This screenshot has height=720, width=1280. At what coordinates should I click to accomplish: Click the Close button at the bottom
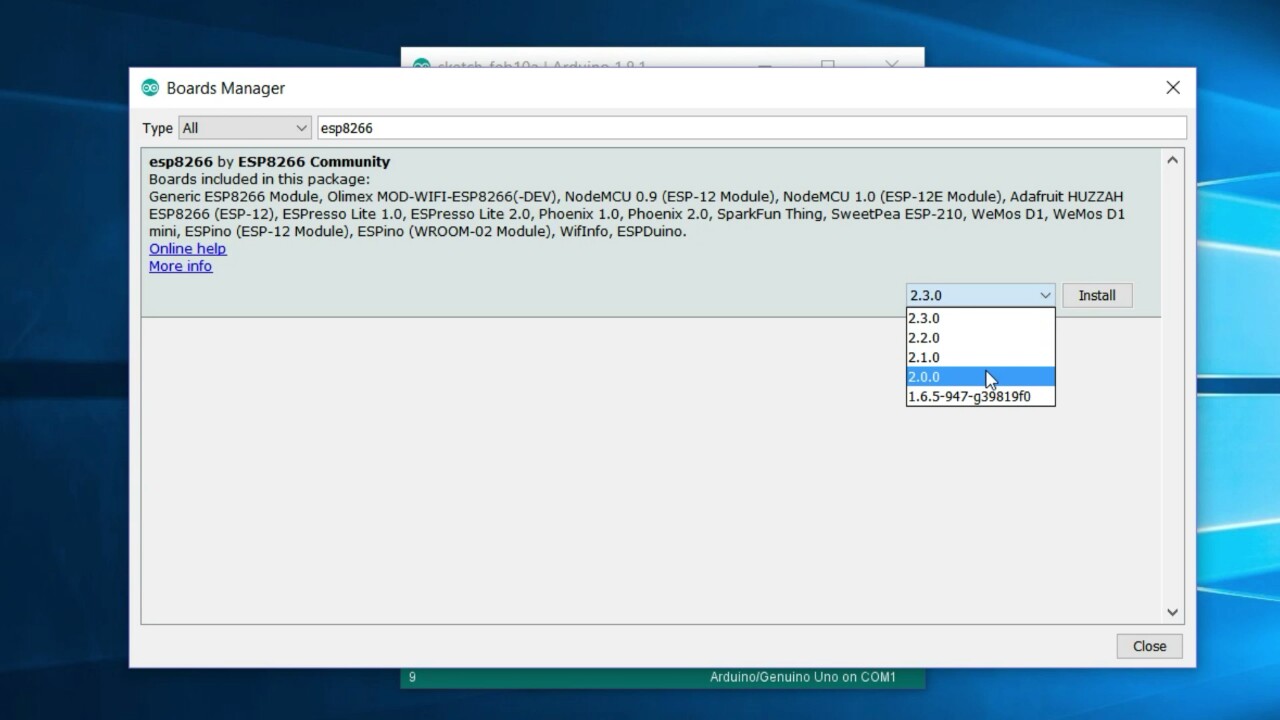(x=1149, y=646)
